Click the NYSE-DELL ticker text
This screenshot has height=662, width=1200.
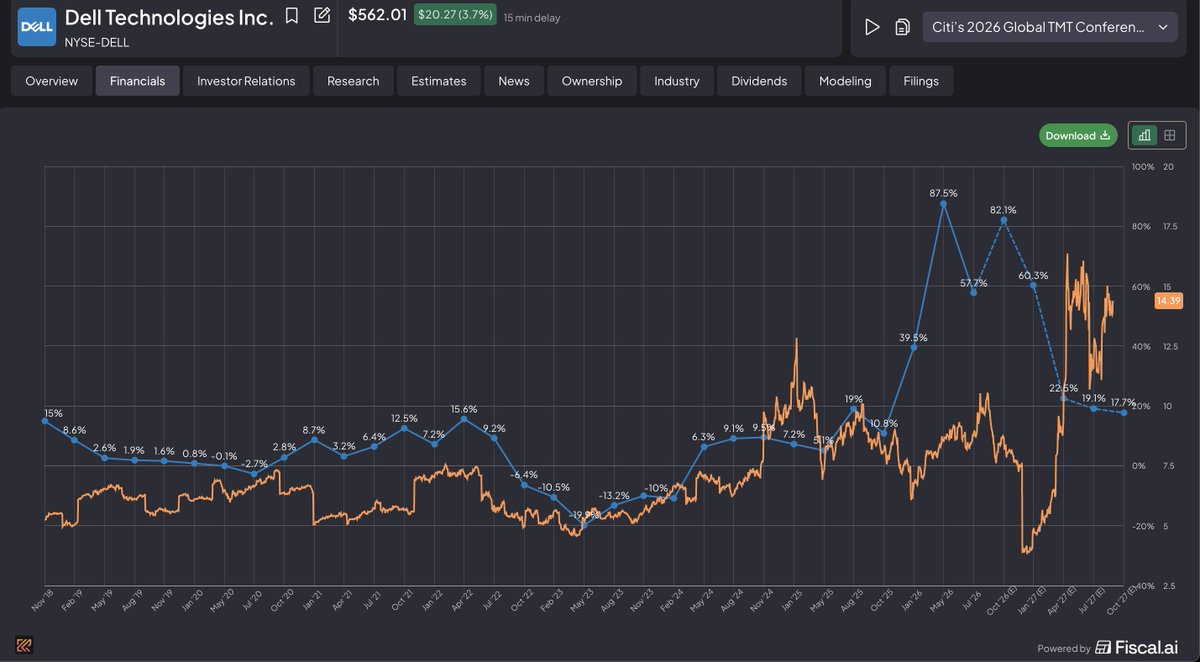[x=97, y=42]
